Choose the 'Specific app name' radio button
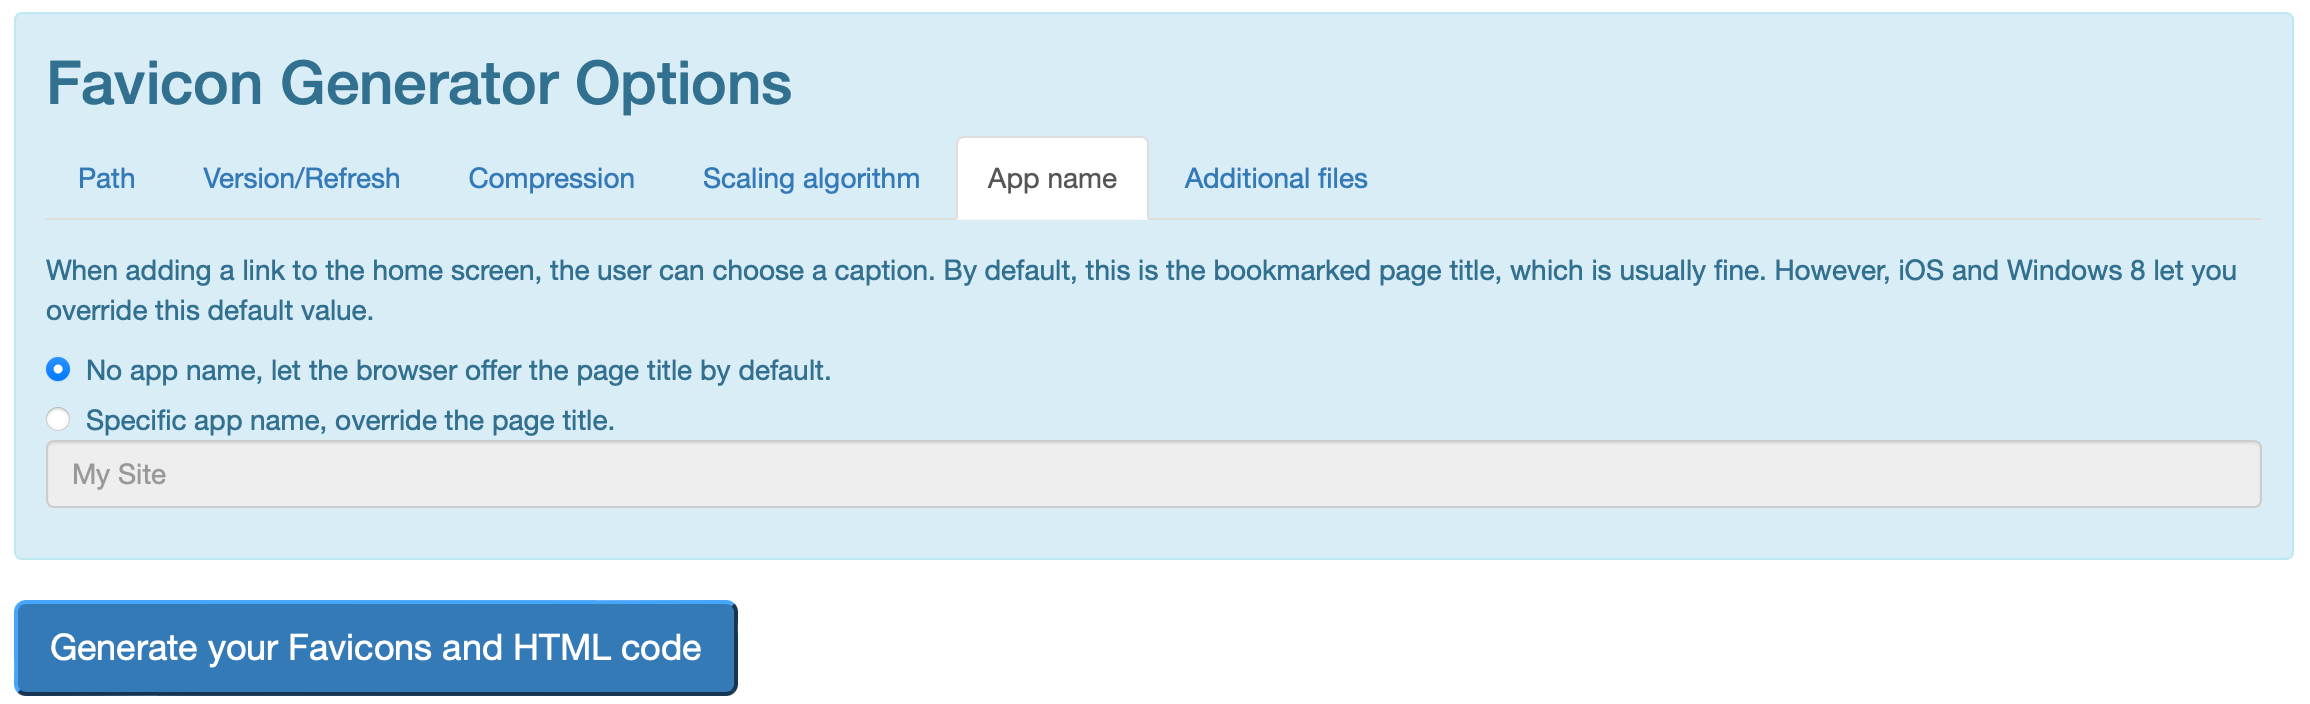This screenshot has height=704, width=2310. coord(58,419)
